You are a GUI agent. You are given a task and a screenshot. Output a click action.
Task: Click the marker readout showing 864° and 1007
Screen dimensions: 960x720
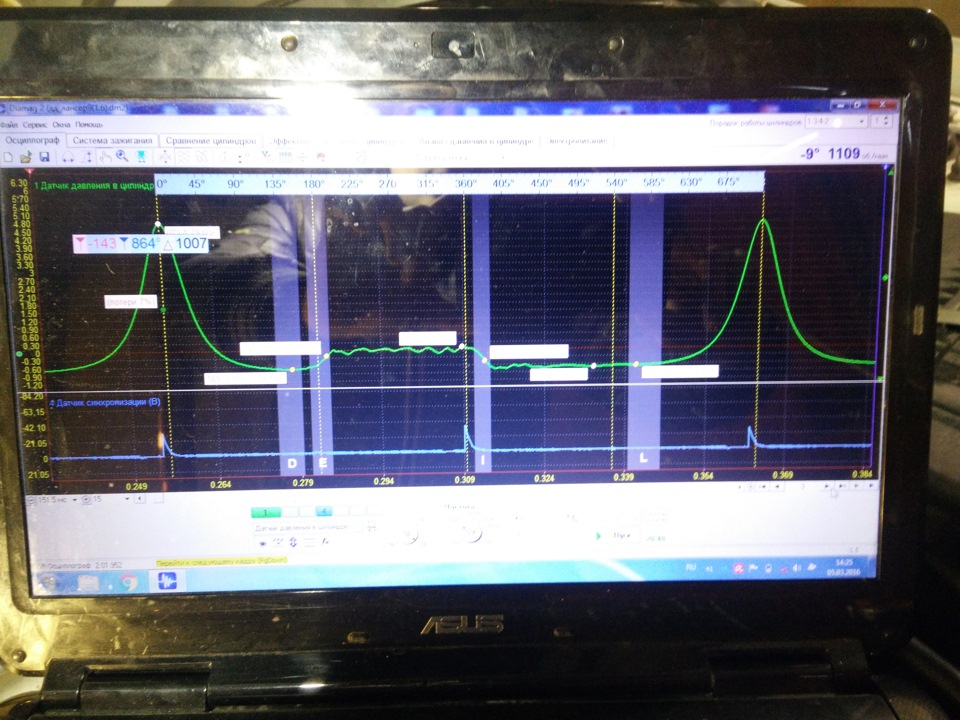pos(141,244)
